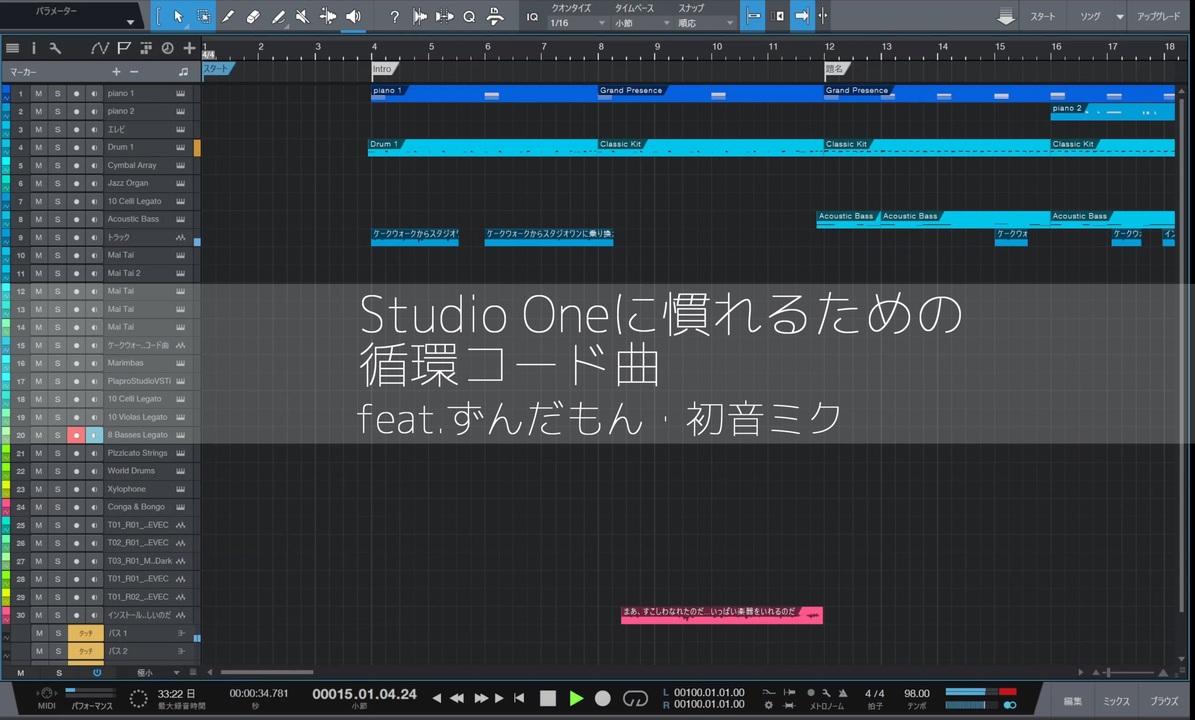1195x720 pixels.
Task: Click the IQ input quantize button
Action: click(532, 16)
